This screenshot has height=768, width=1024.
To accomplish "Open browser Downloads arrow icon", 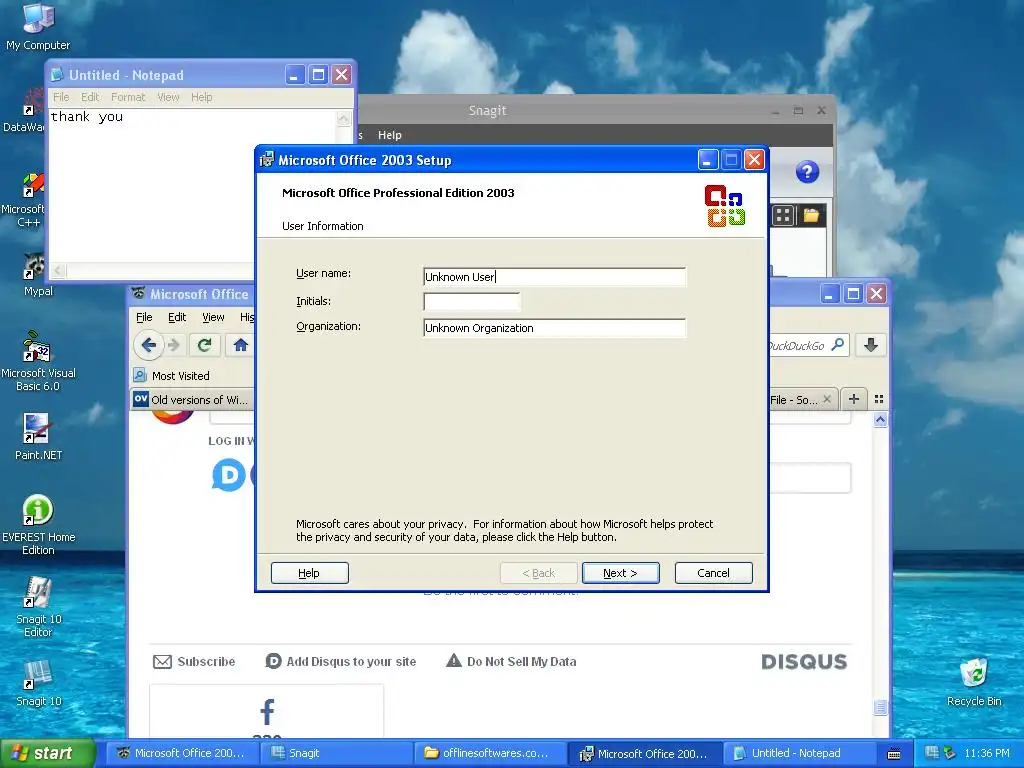I will 871,345.
